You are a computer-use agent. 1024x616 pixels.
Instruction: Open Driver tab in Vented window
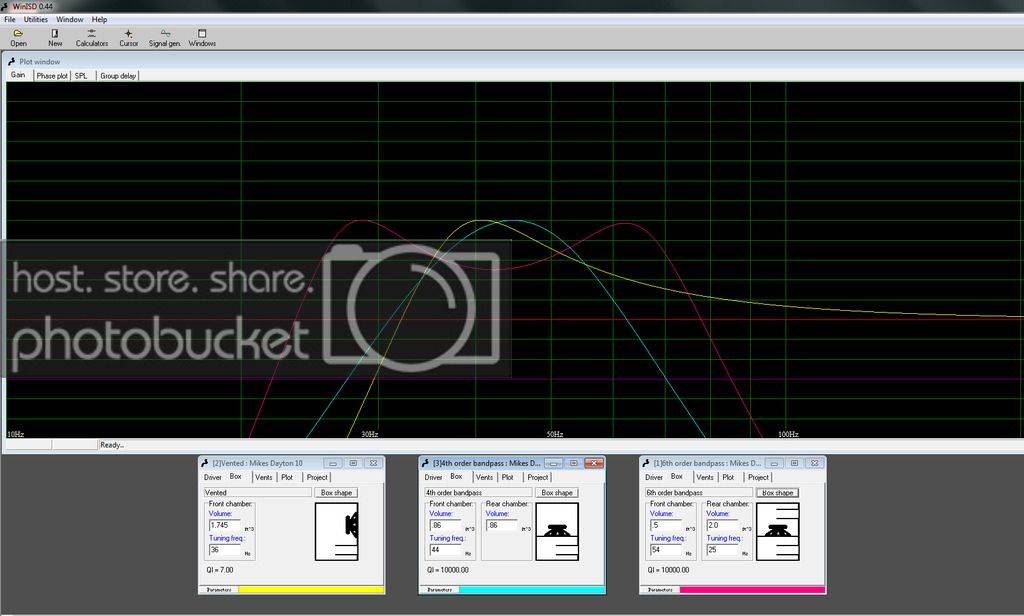pyautogui.click(x=213, y=478)
